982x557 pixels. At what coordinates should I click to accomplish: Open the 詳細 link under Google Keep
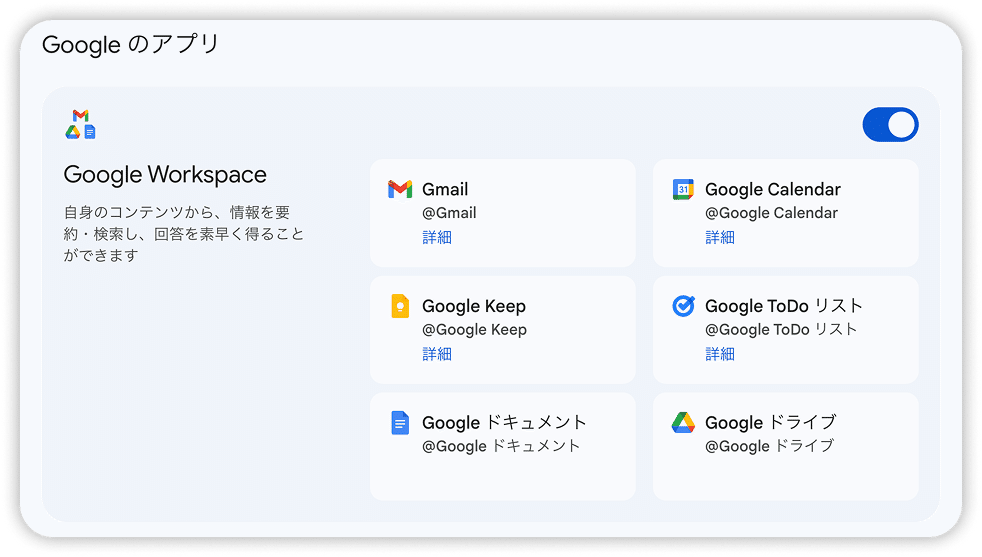coord(437,354)
